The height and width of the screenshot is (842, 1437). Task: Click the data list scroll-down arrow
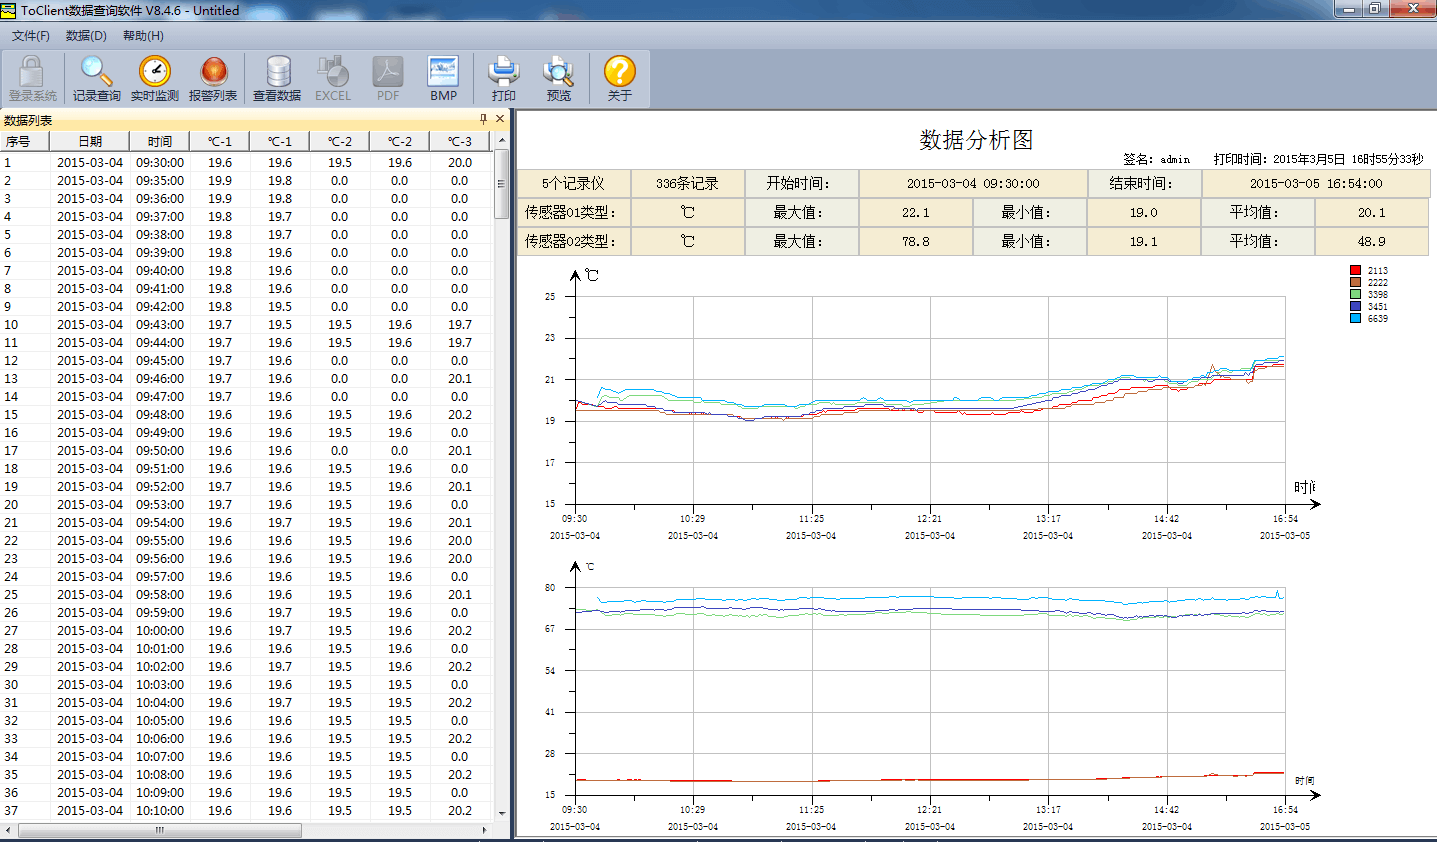point(502,813)
